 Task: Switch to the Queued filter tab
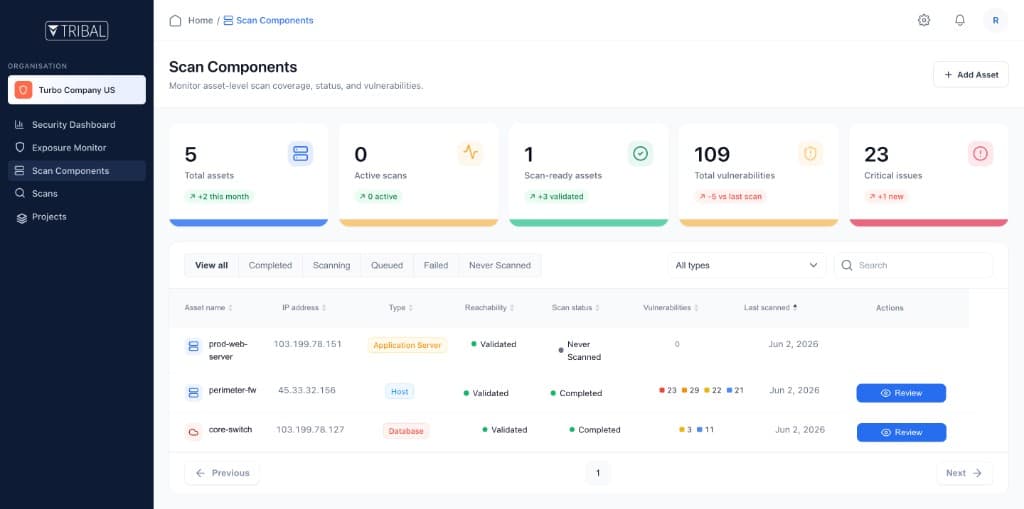click(x=387, y=265)
